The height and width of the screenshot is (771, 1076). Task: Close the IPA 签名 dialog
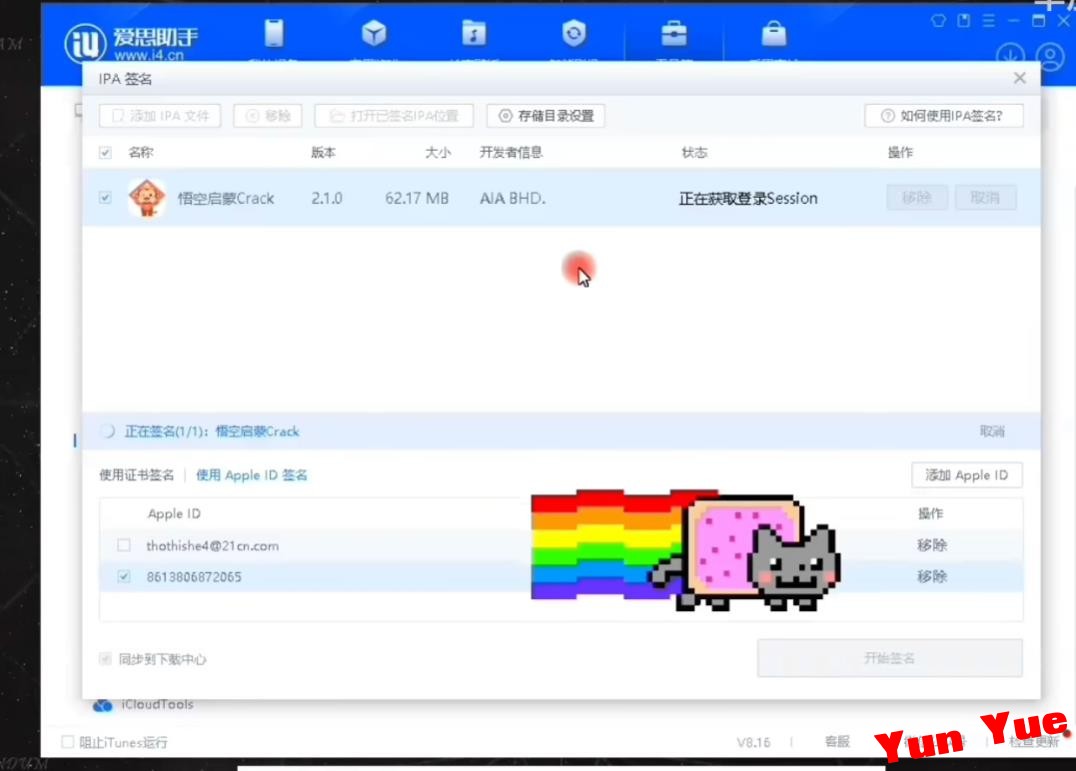click(x=1020, y=78)
